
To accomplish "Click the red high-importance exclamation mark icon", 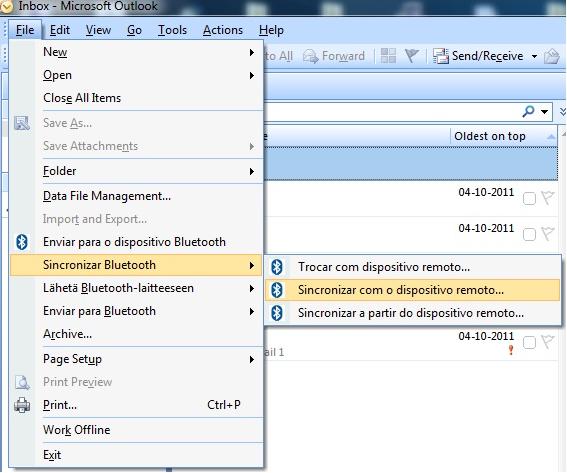I will tap(511, 350).
